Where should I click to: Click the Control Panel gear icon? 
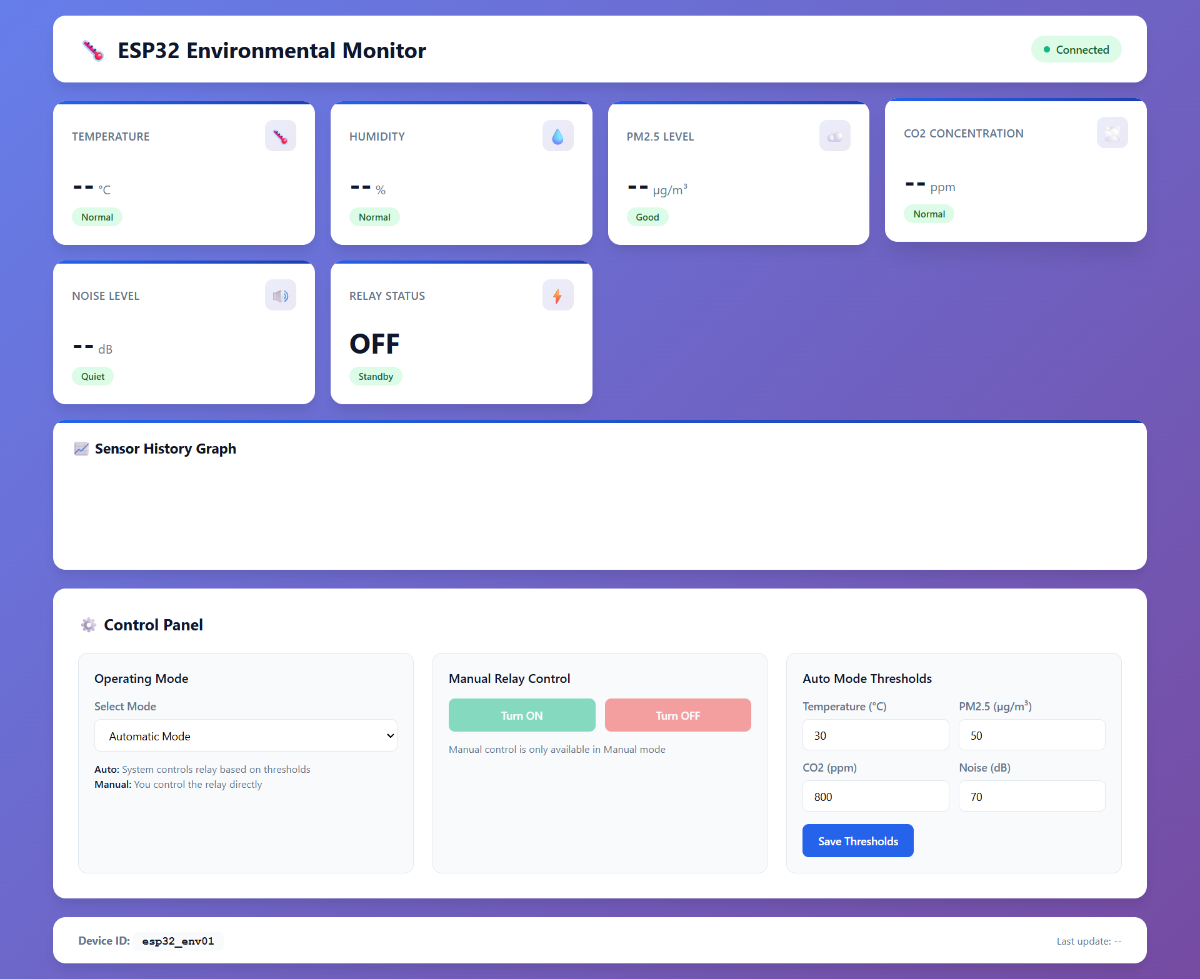(88, 625)
